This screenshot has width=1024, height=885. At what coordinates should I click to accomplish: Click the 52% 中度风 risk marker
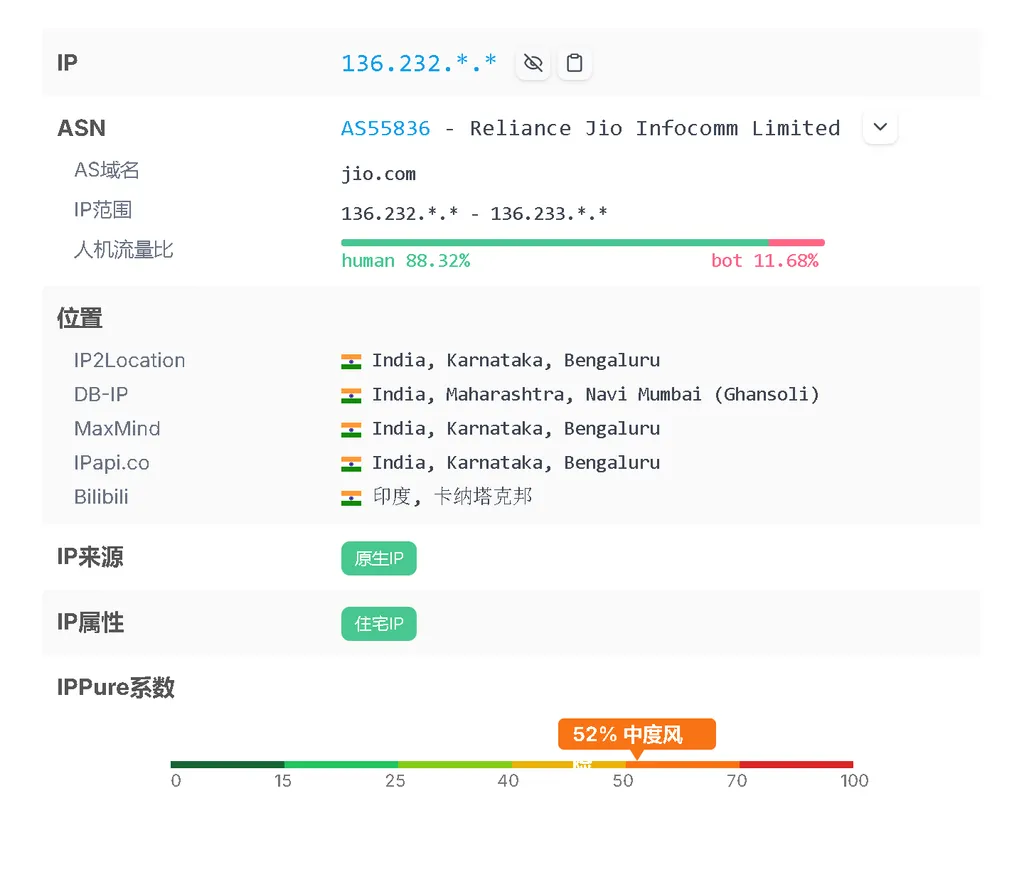click(x=636, y=733)
